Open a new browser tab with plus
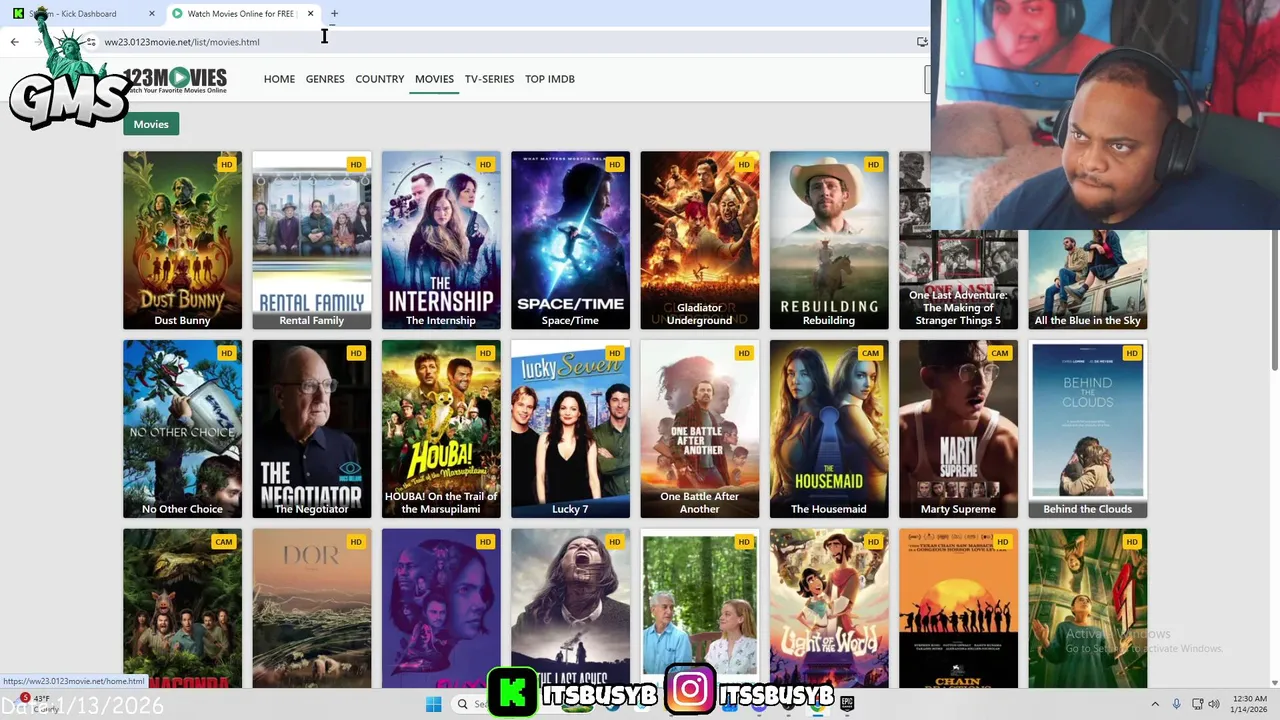Screen dimensions: 1280x720 (x=334, y=14)
